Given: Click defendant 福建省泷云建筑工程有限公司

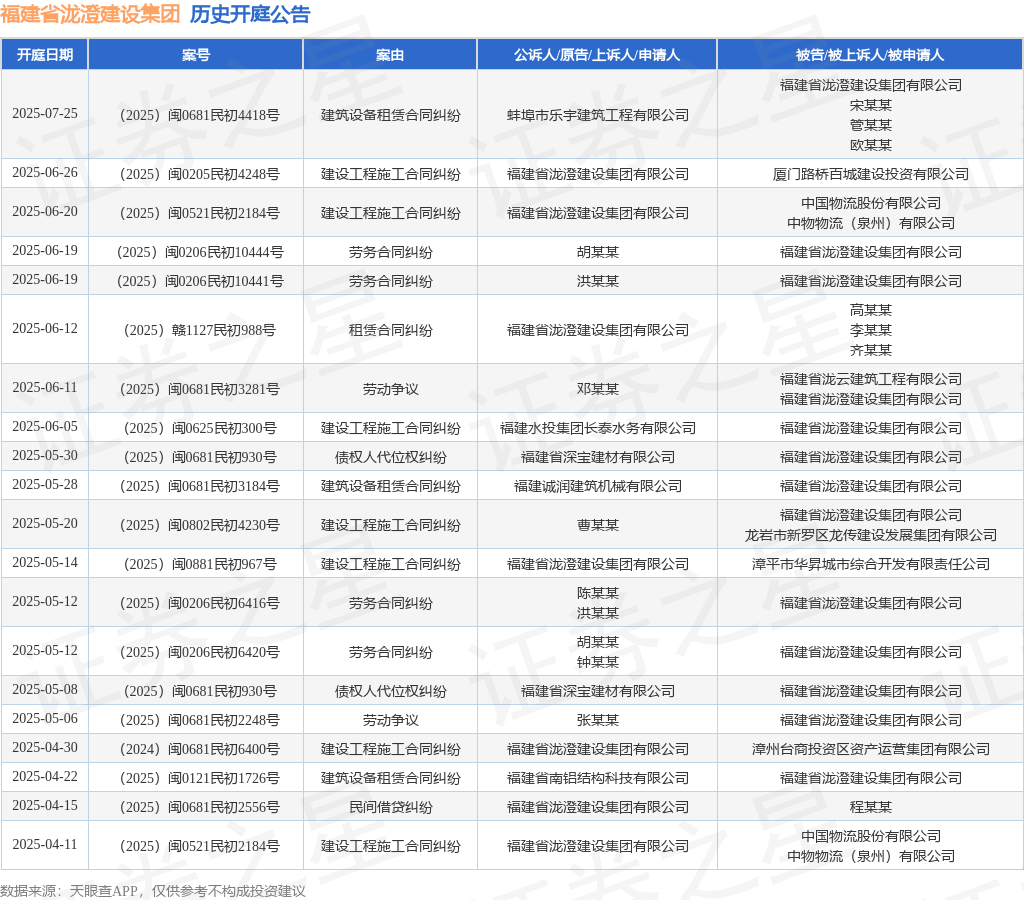Looking at the screenshot, I should tap(871, 379).
